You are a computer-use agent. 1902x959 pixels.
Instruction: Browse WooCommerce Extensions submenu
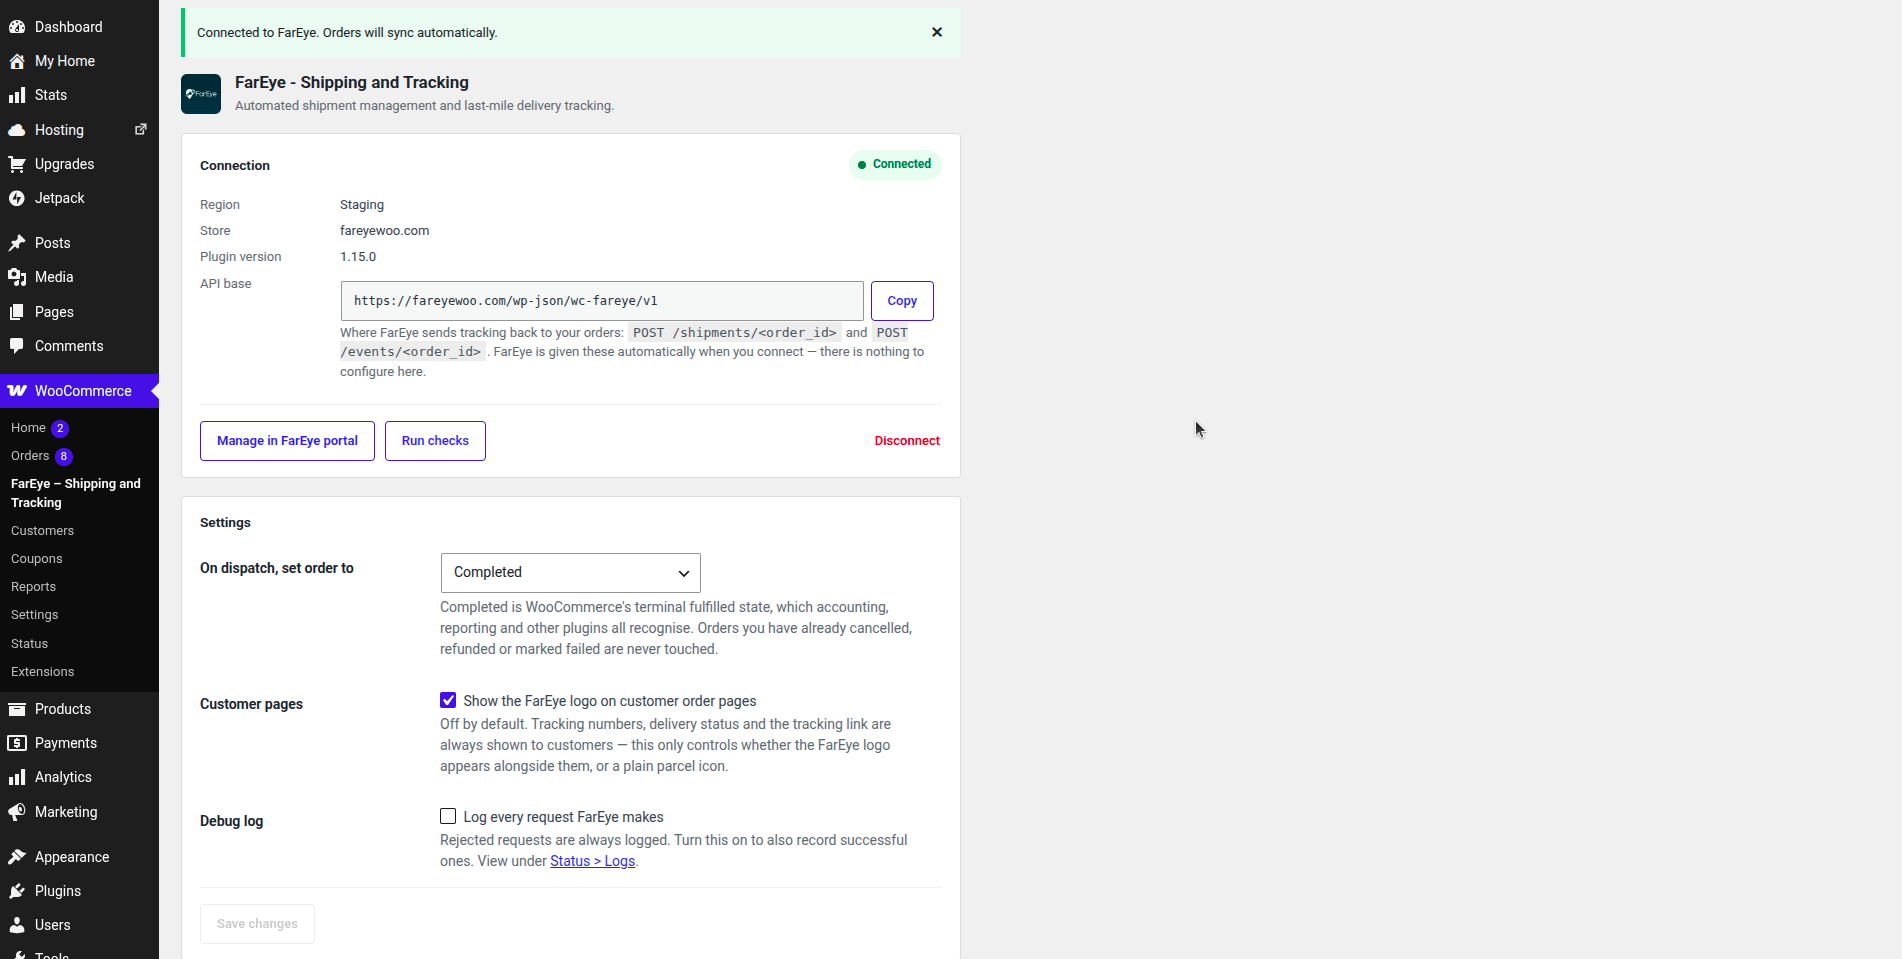(42, 672)
